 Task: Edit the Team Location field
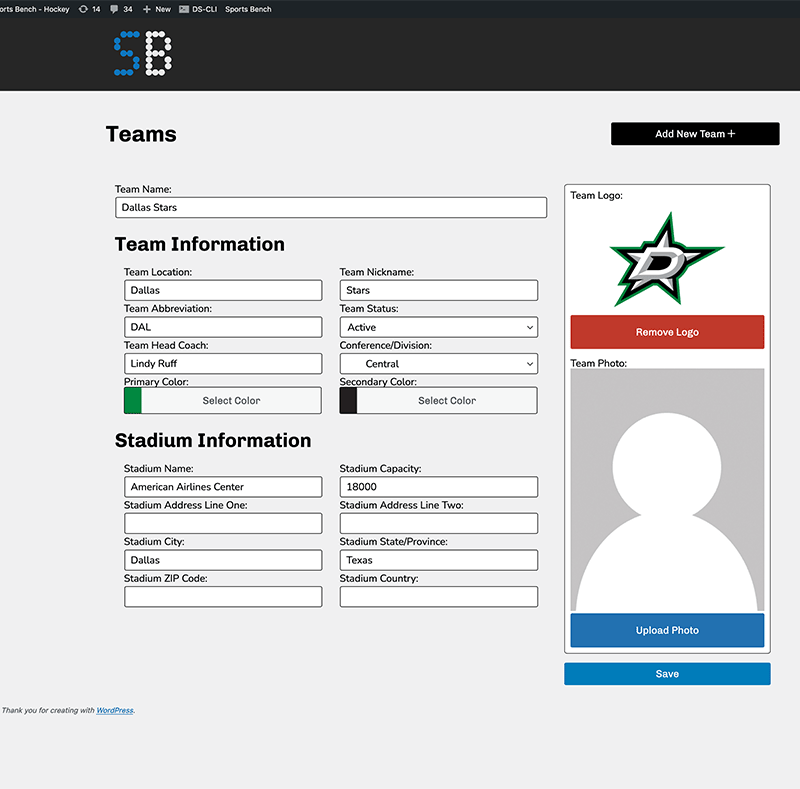click(223, 290)
